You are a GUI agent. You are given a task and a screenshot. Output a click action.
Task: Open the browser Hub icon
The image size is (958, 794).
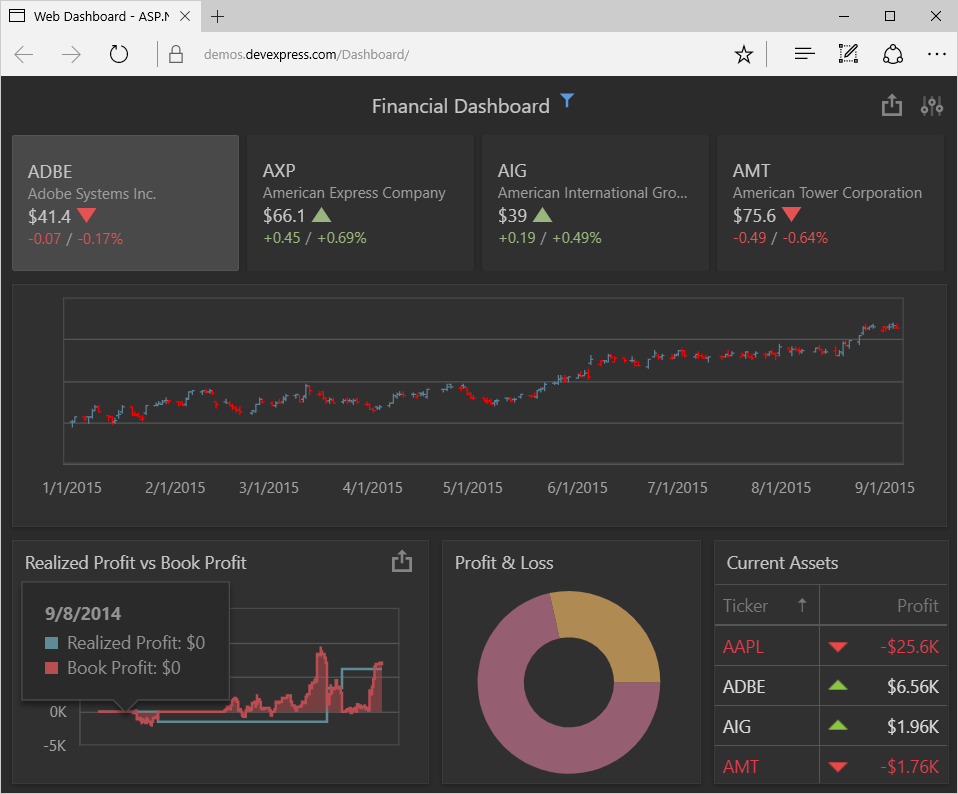click(804, 54)
